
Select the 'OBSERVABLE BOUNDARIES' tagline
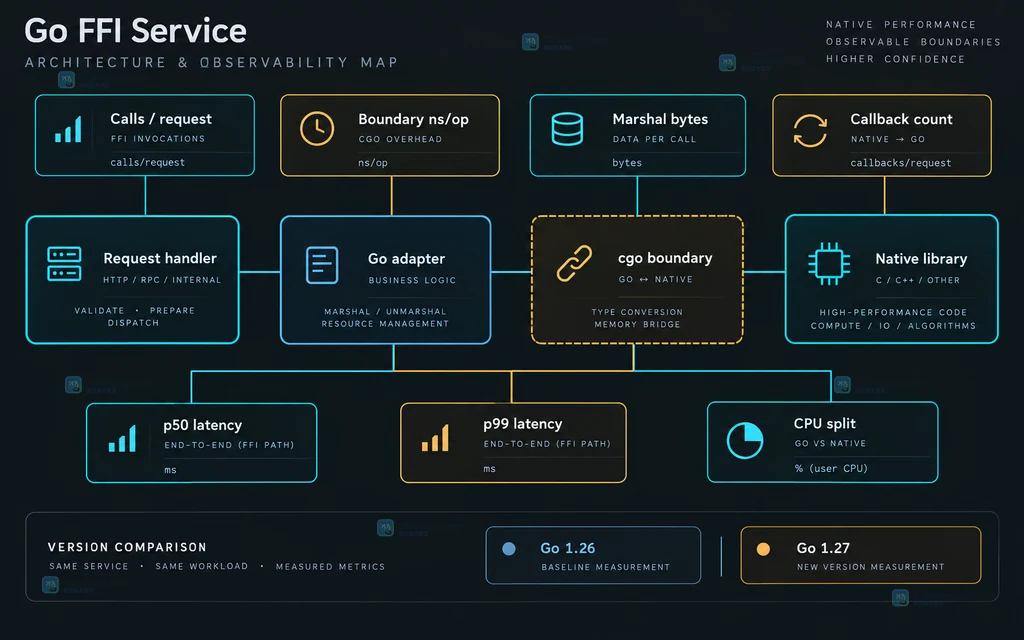913,42
